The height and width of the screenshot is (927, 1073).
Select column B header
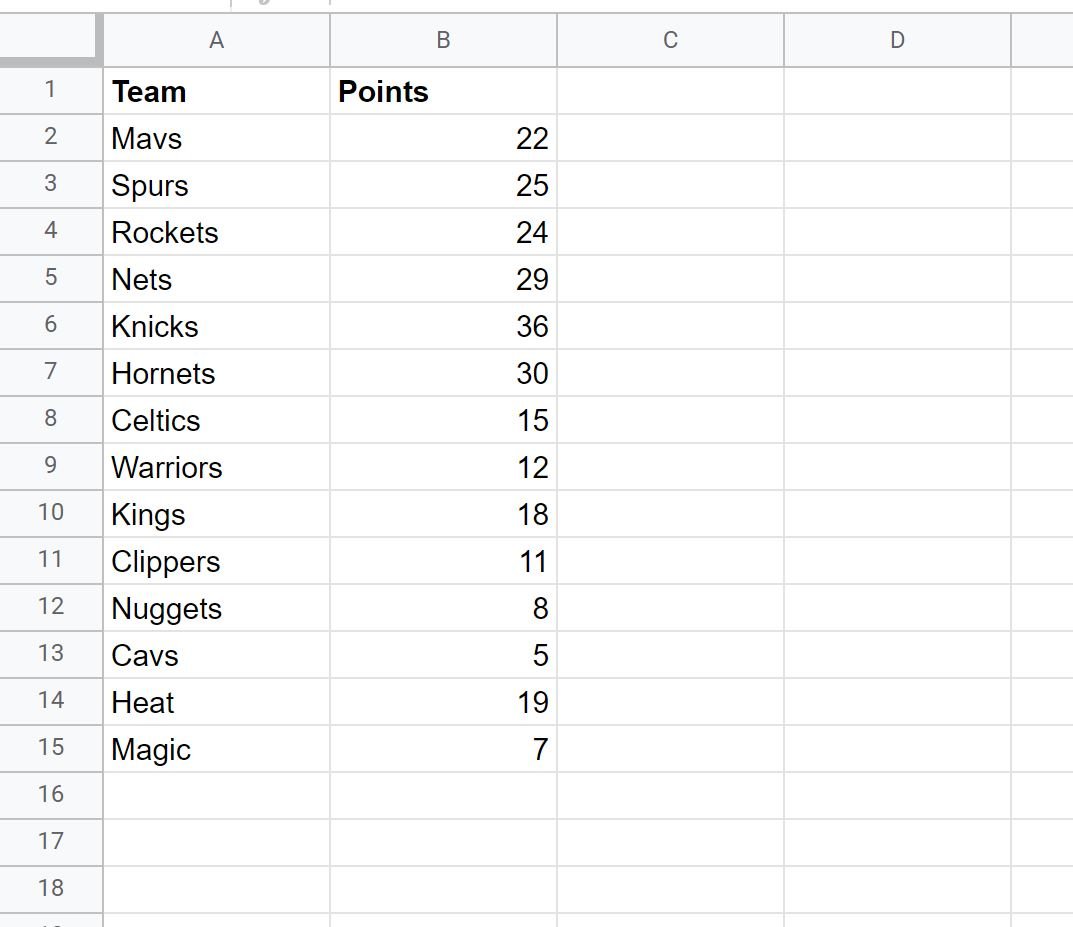[443, 40]
